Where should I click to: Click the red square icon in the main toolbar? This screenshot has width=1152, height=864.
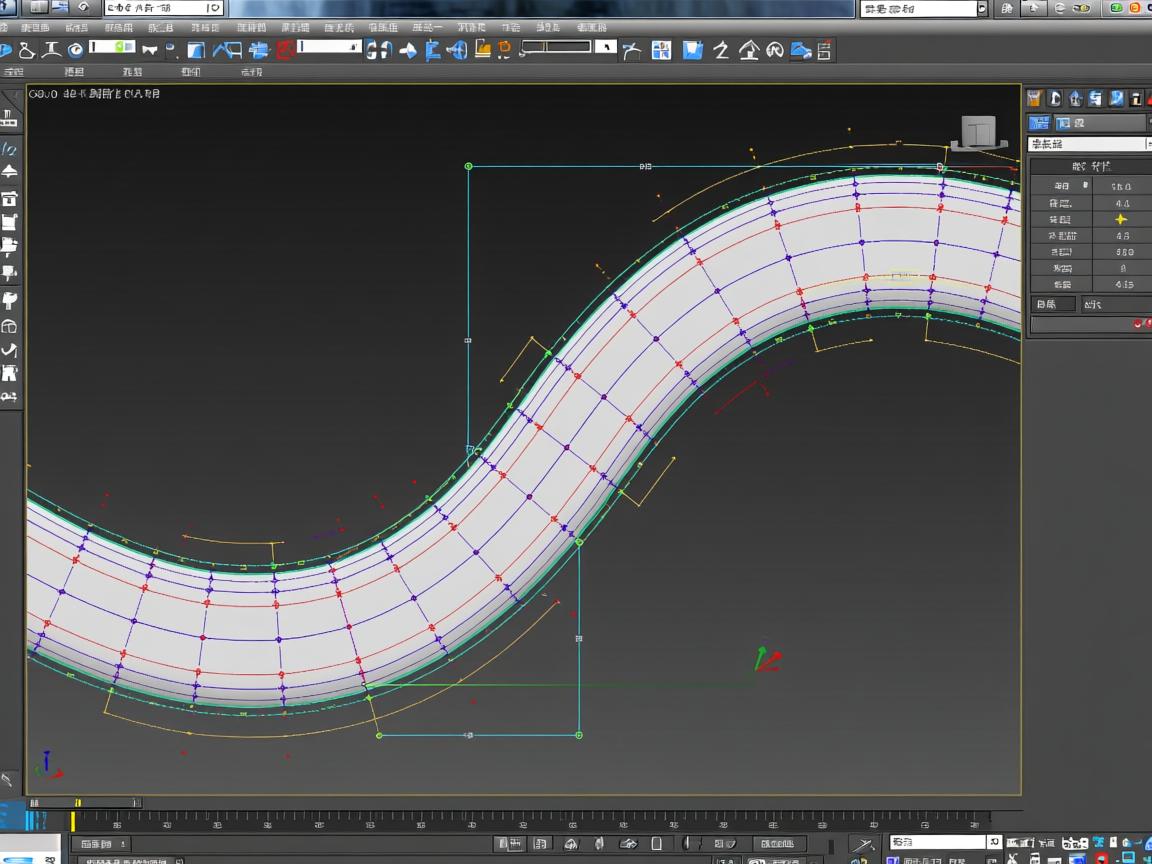(285, 50)
